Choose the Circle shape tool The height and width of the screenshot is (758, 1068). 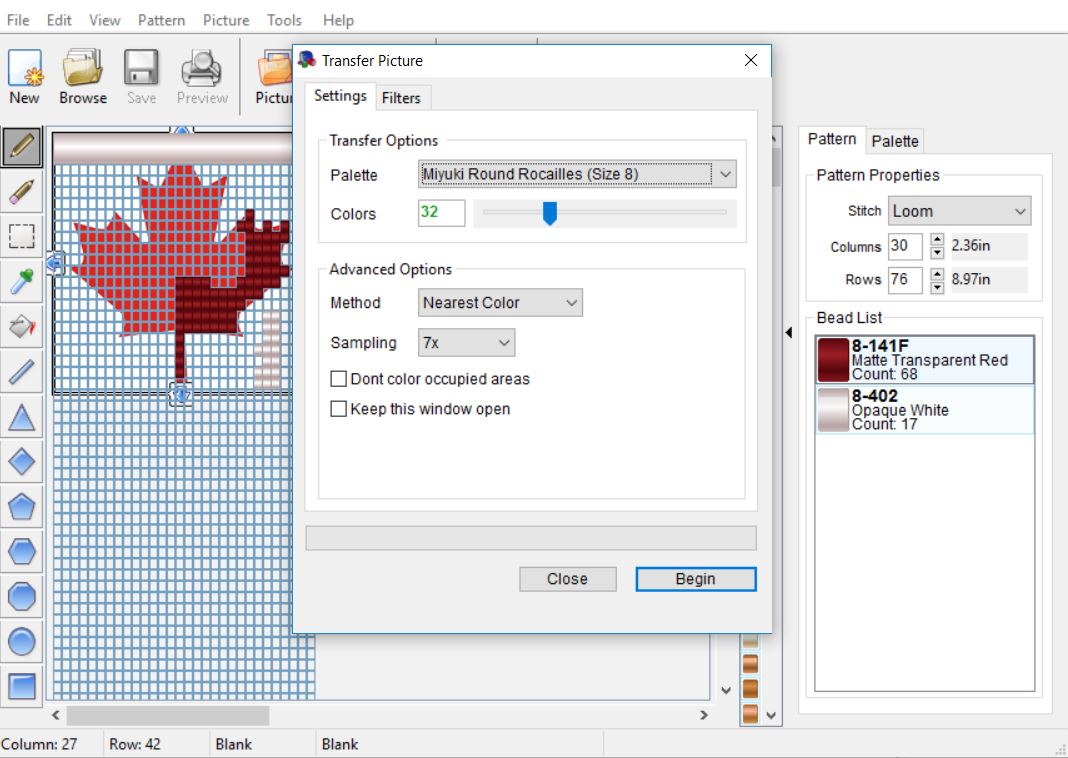[22, 642]
